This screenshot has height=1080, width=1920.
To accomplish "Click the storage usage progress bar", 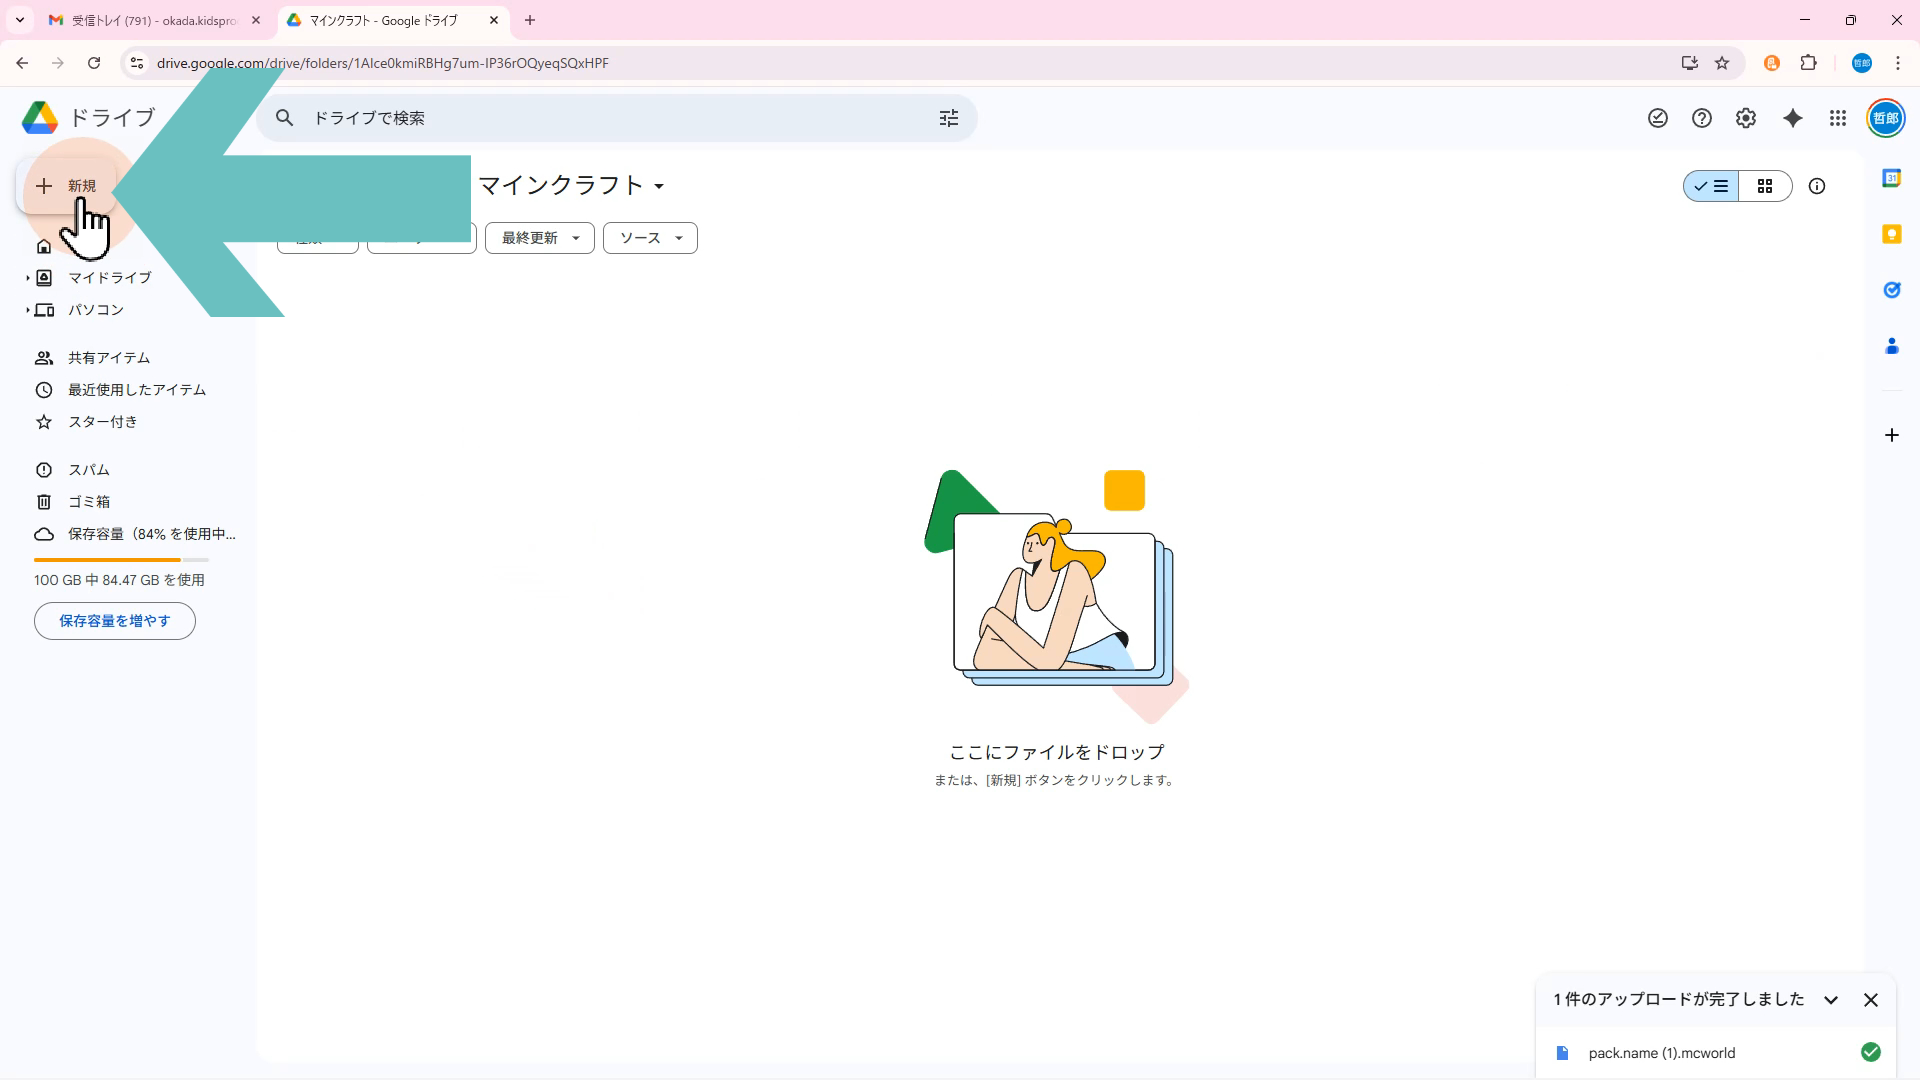I will click(120, 560).
